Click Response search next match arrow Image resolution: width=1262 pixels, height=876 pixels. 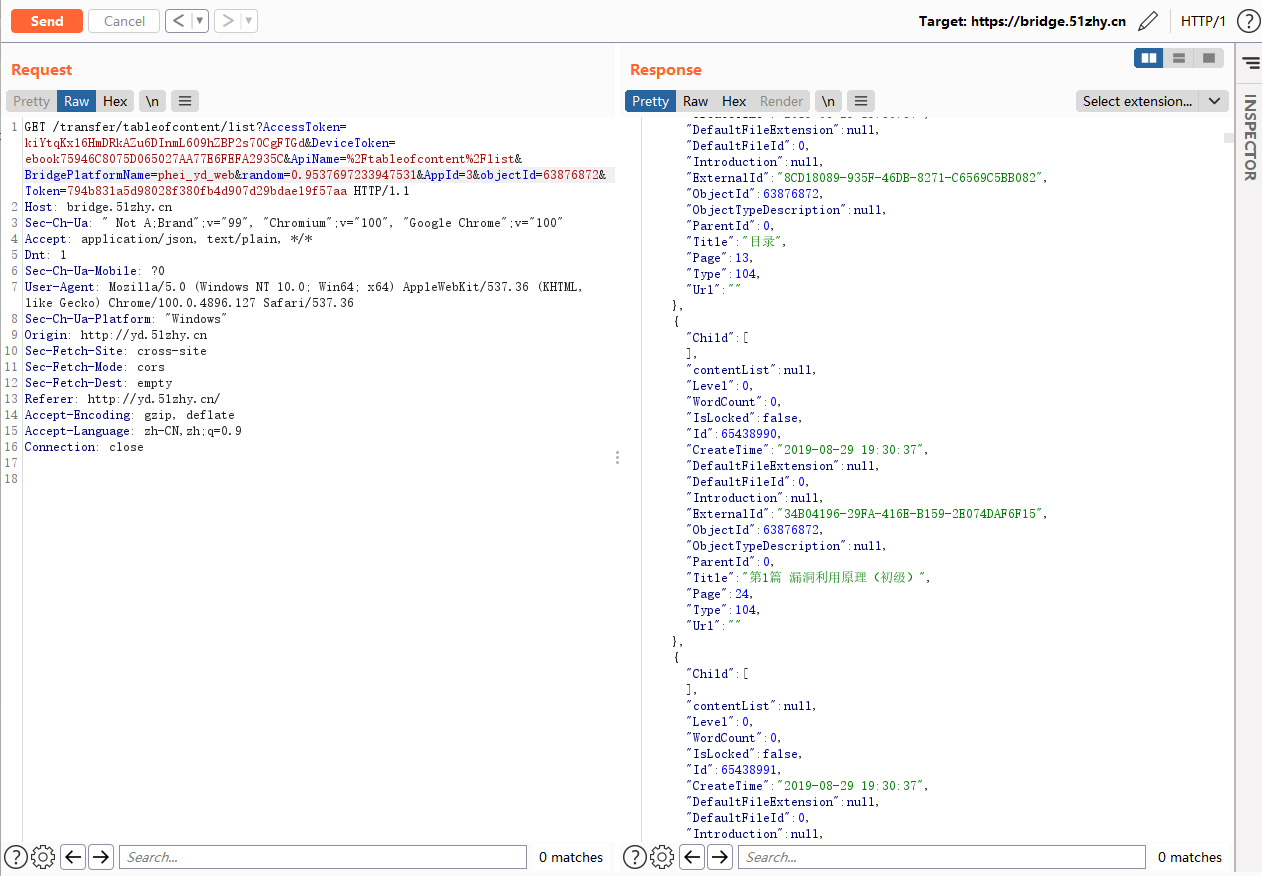coord(720,857)
